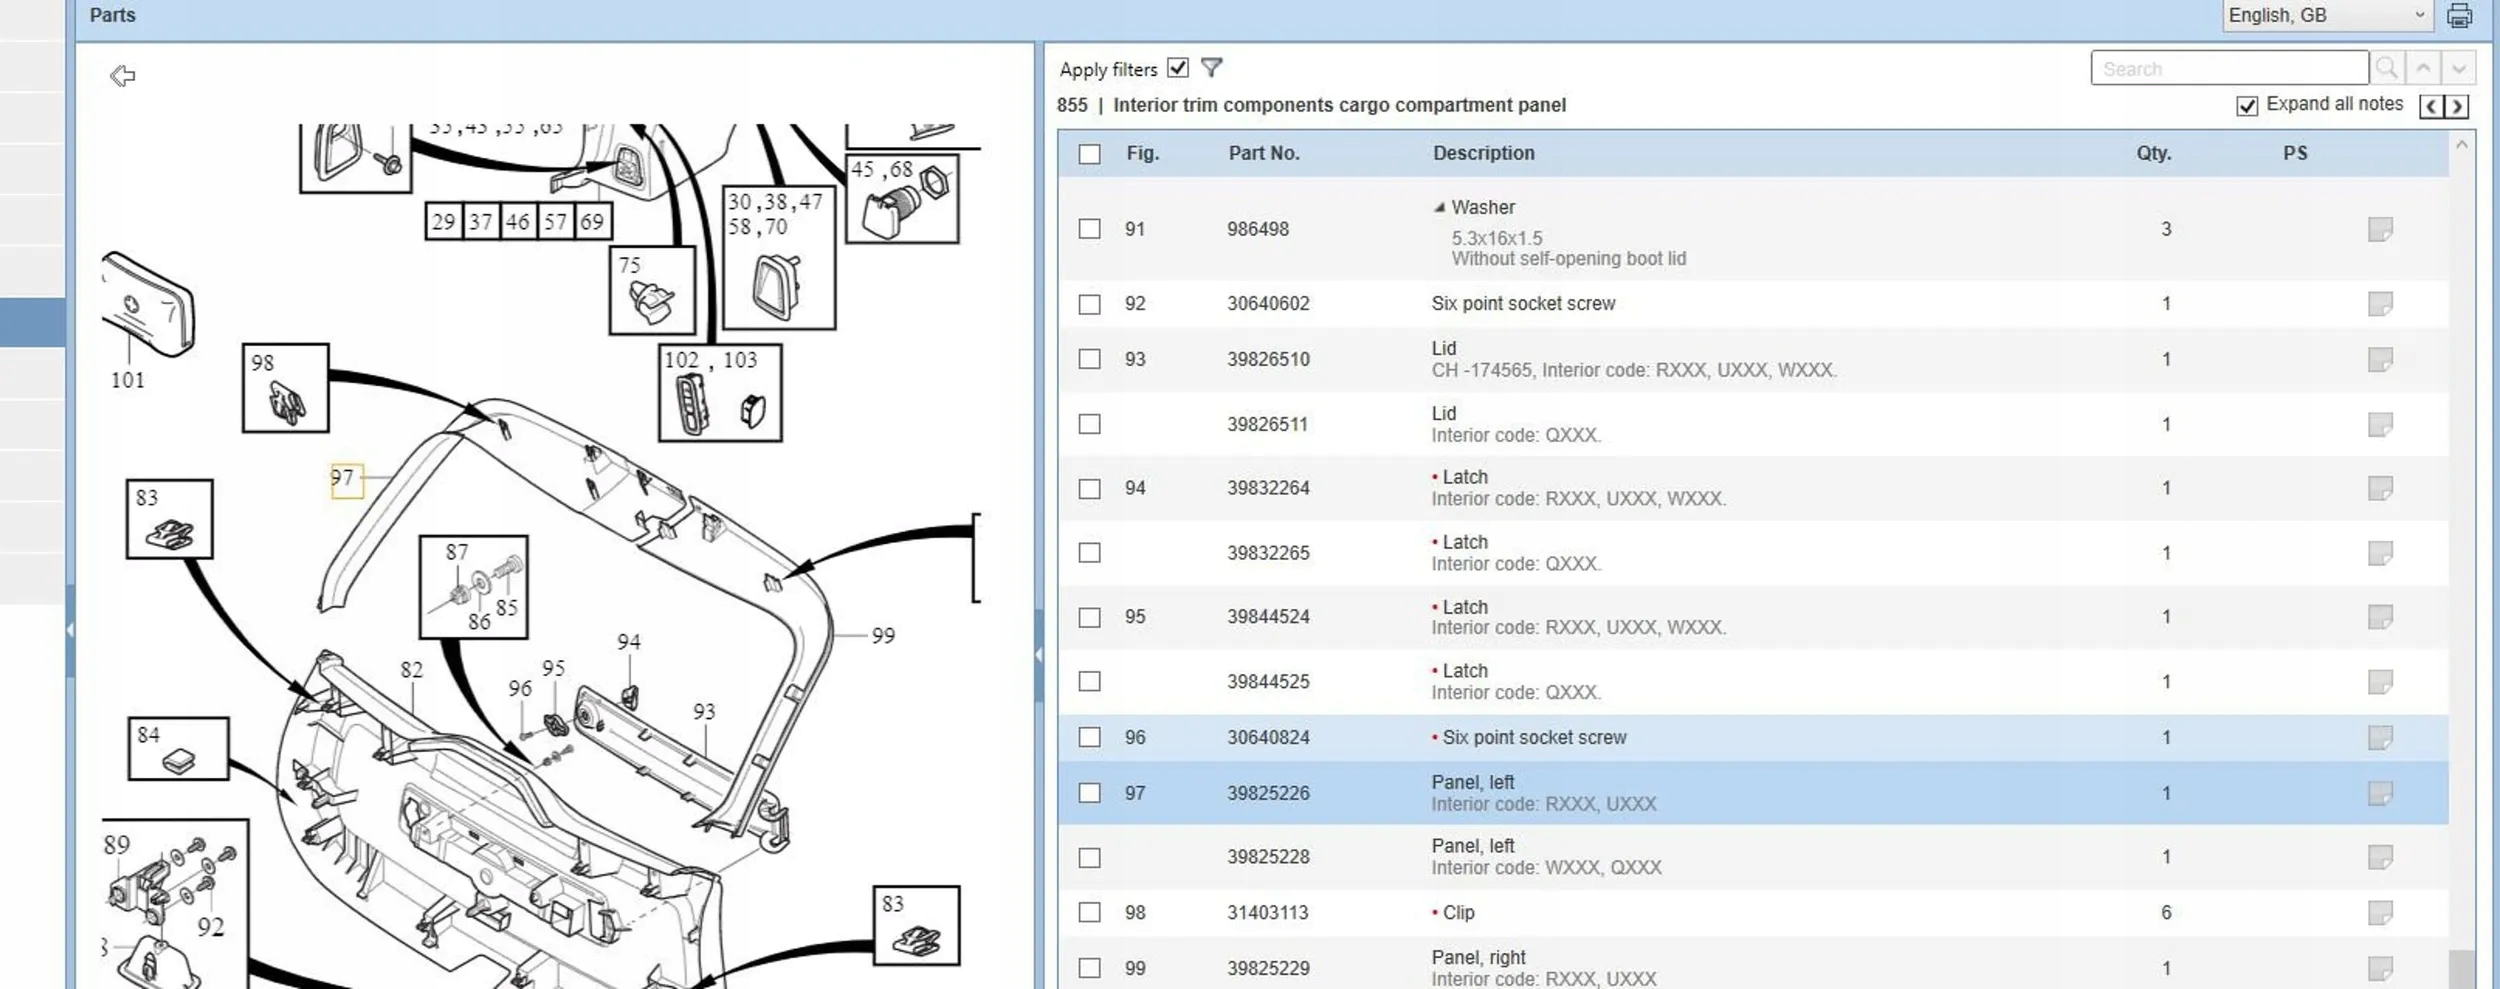Select the highlighted item in left sidebar
The image size is (2500, 989).
[32, 323]
